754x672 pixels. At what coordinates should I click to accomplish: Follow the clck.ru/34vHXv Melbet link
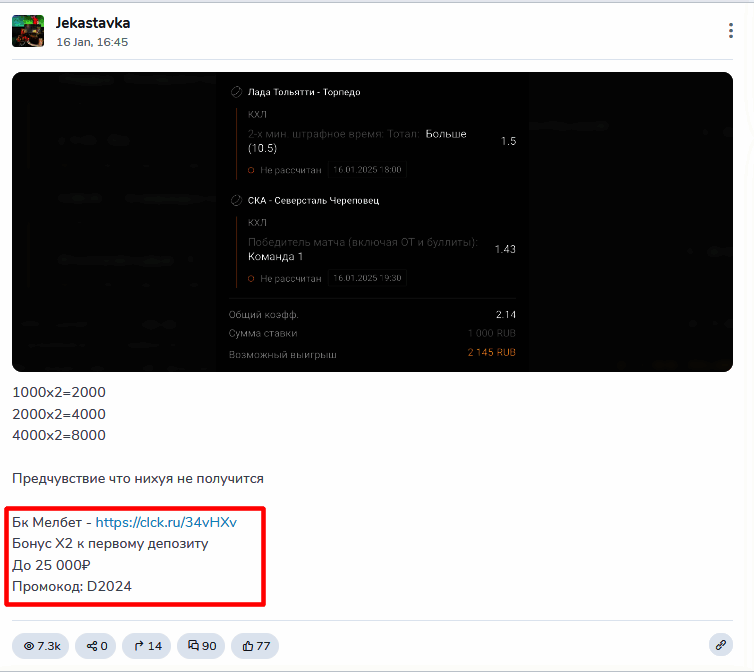[x=166, y=522]
